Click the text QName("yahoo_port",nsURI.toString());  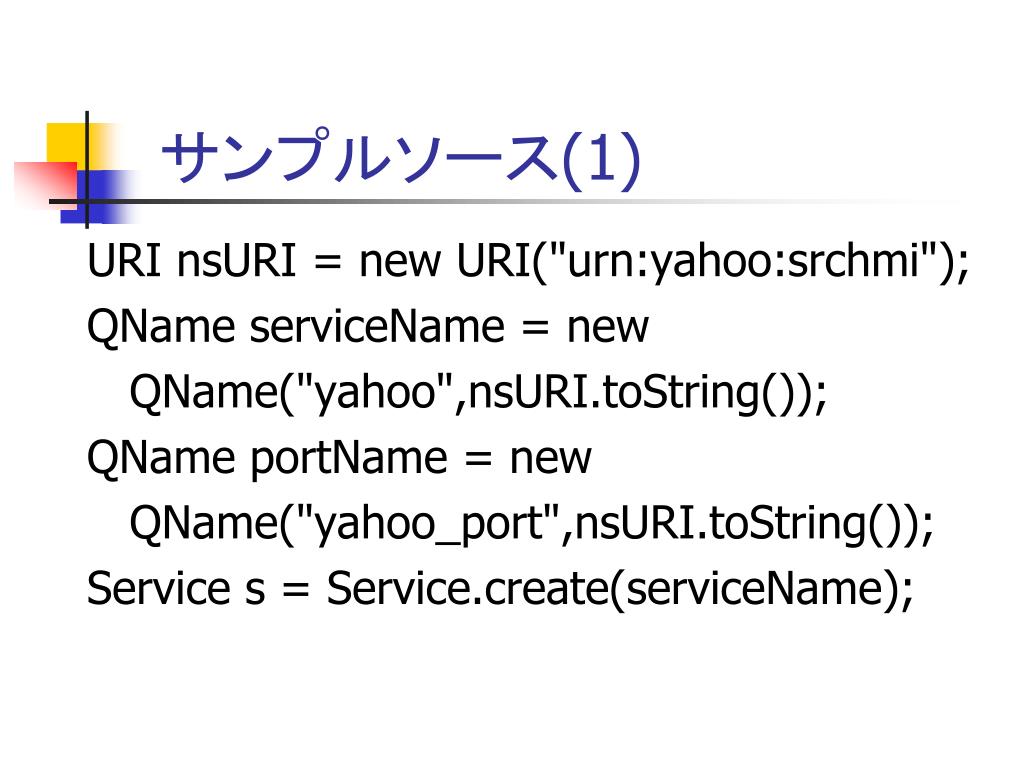click(532, 524)
